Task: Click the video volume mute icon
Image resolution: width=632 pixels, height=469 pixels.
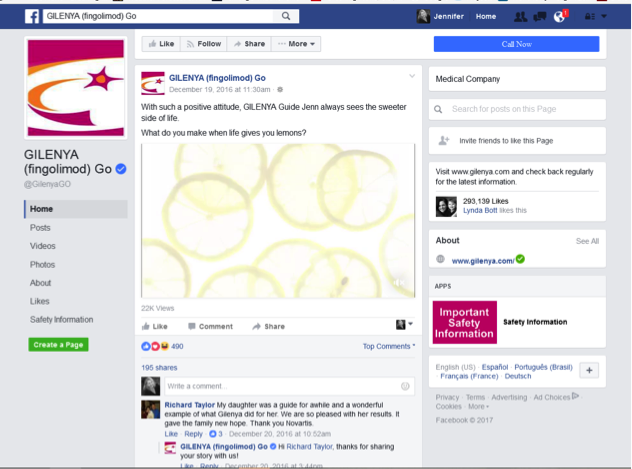Action: click(x=398, y=284)
